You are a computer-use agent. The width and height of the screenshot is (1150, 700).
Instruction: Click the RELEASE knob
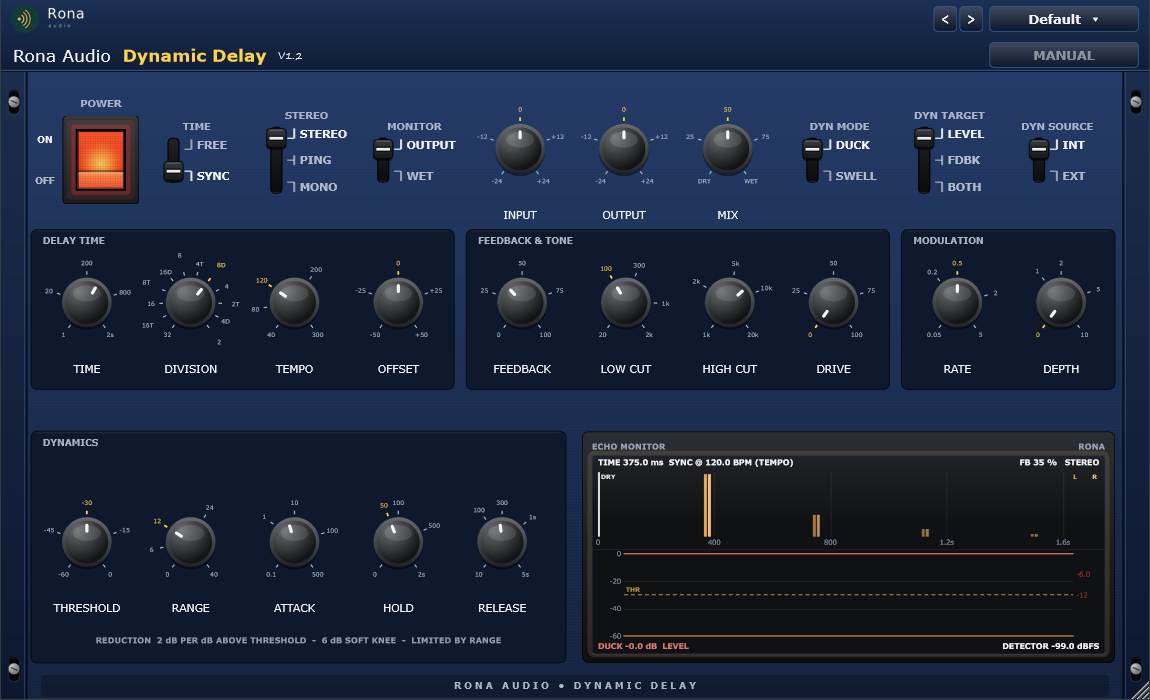click(502, 542)
